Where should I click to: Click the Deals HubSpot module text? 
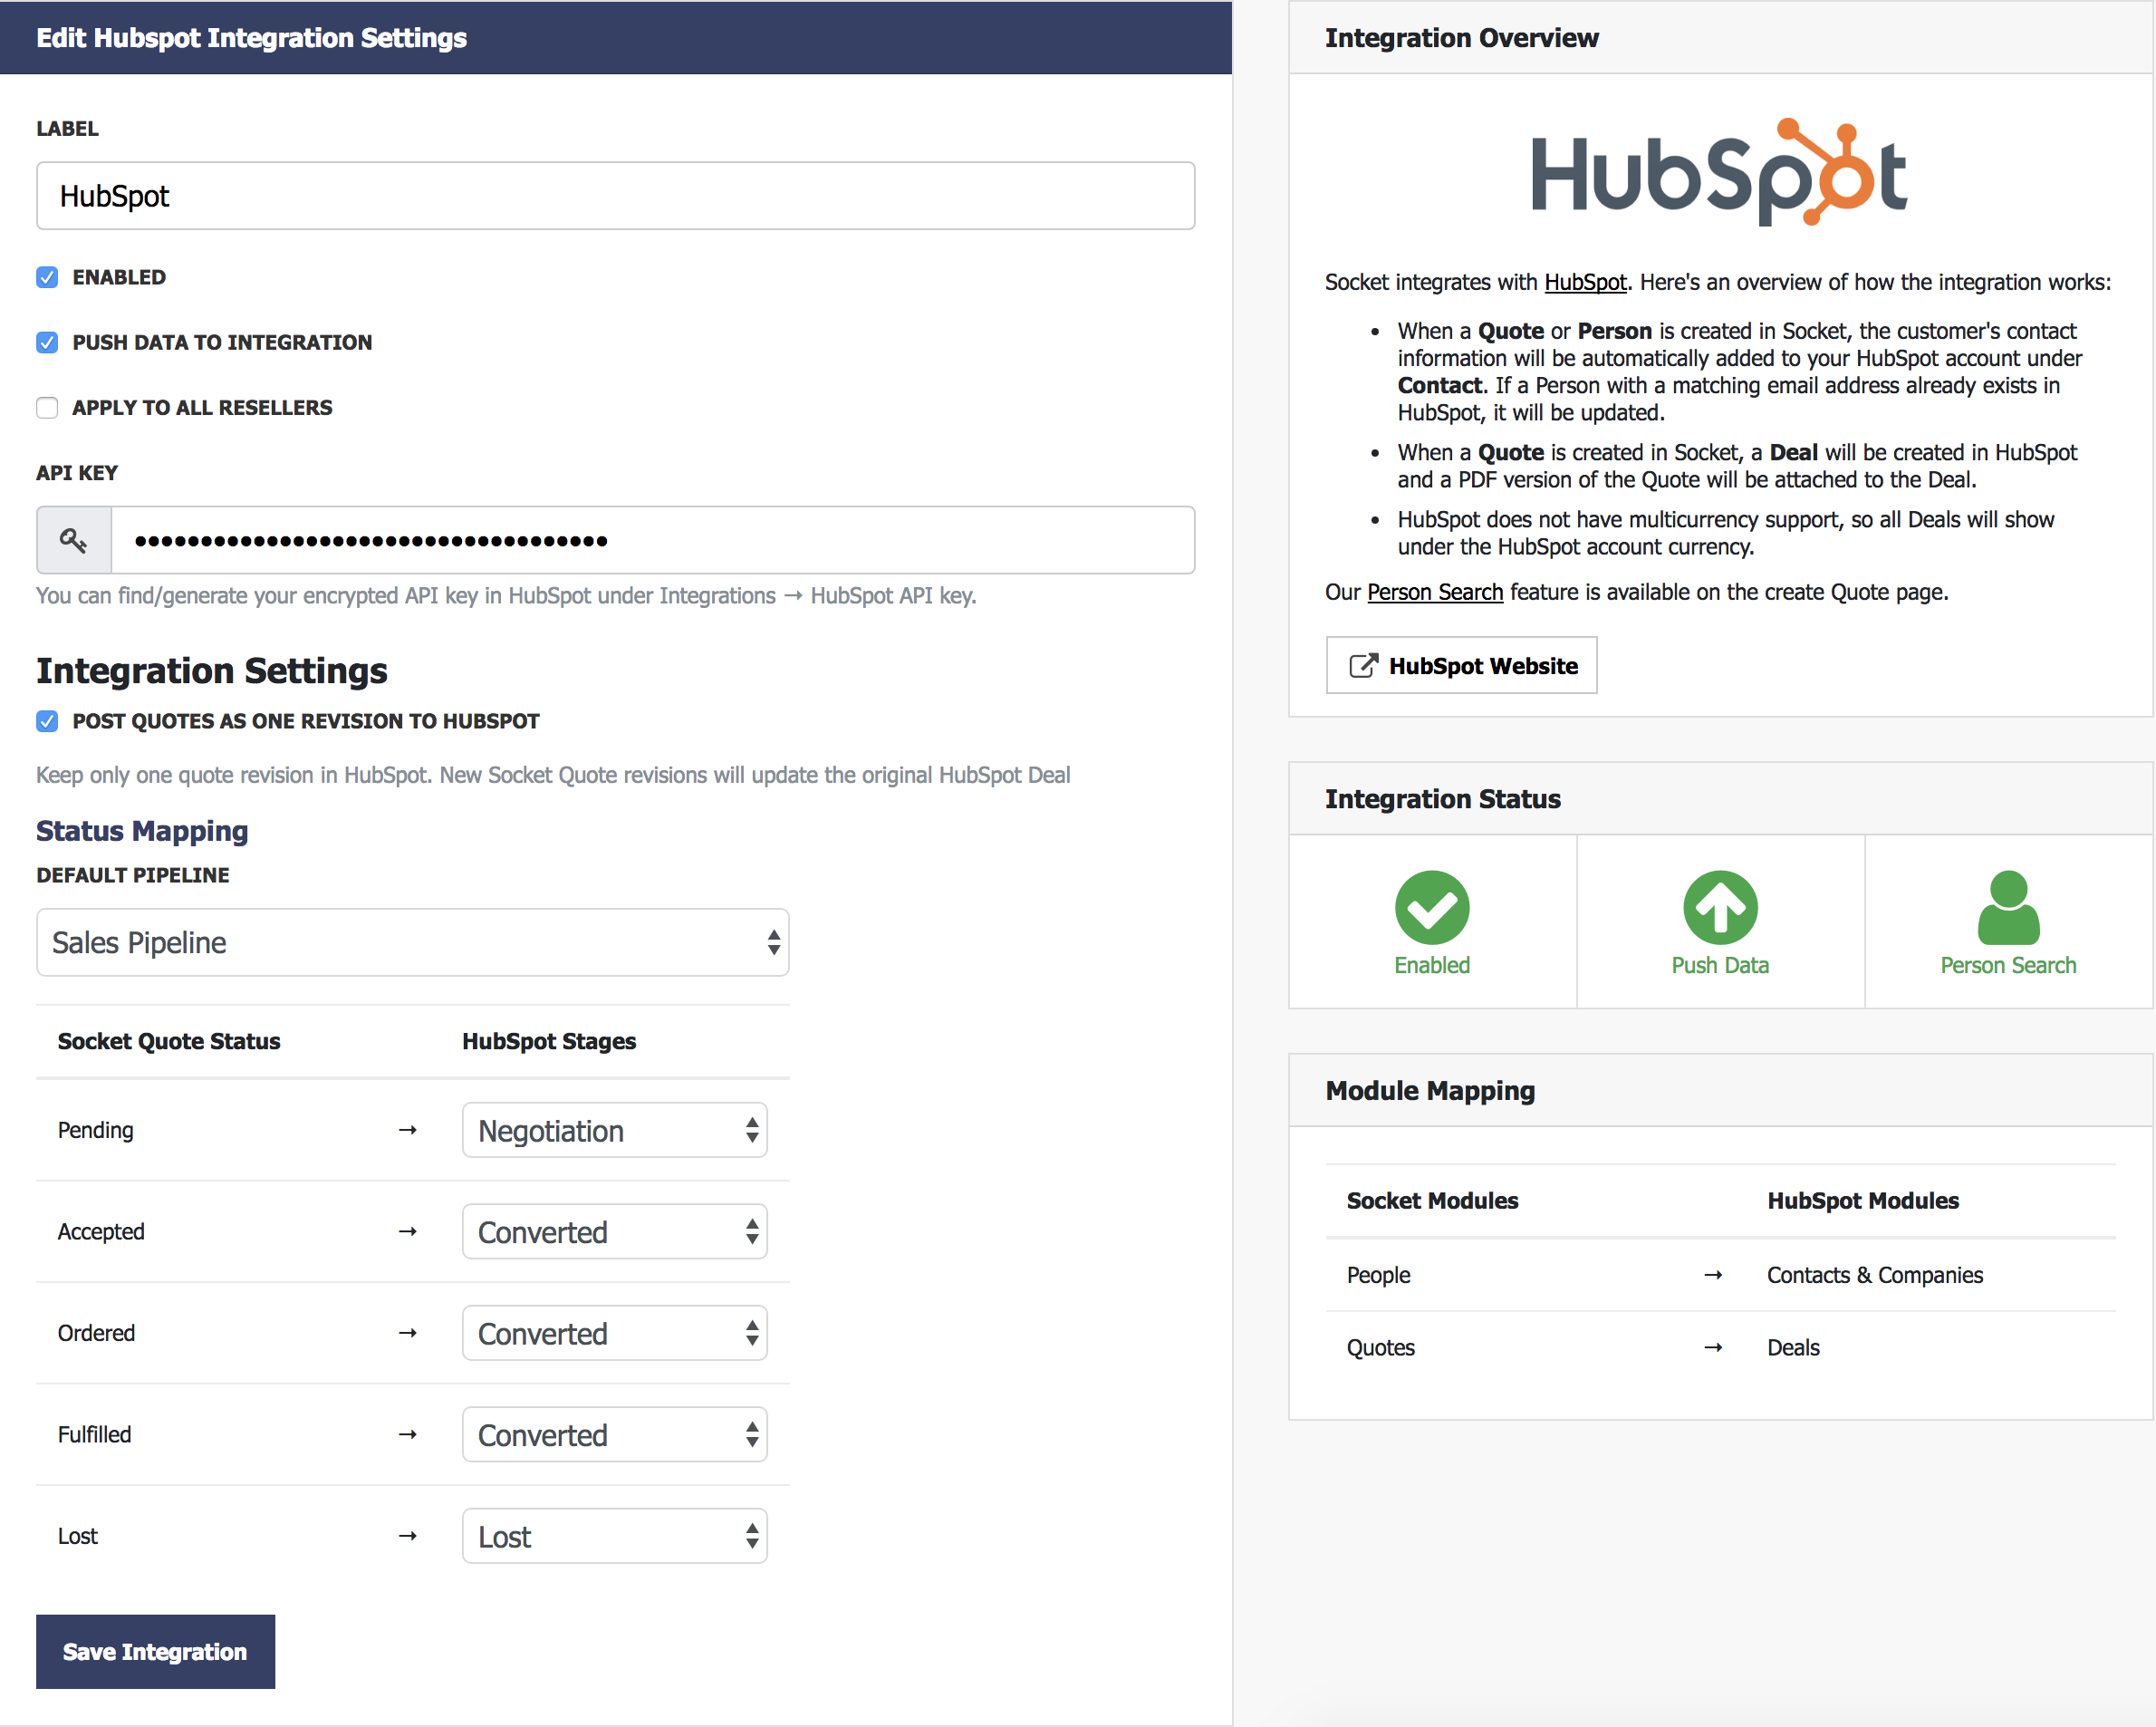coord(1793,1348)
